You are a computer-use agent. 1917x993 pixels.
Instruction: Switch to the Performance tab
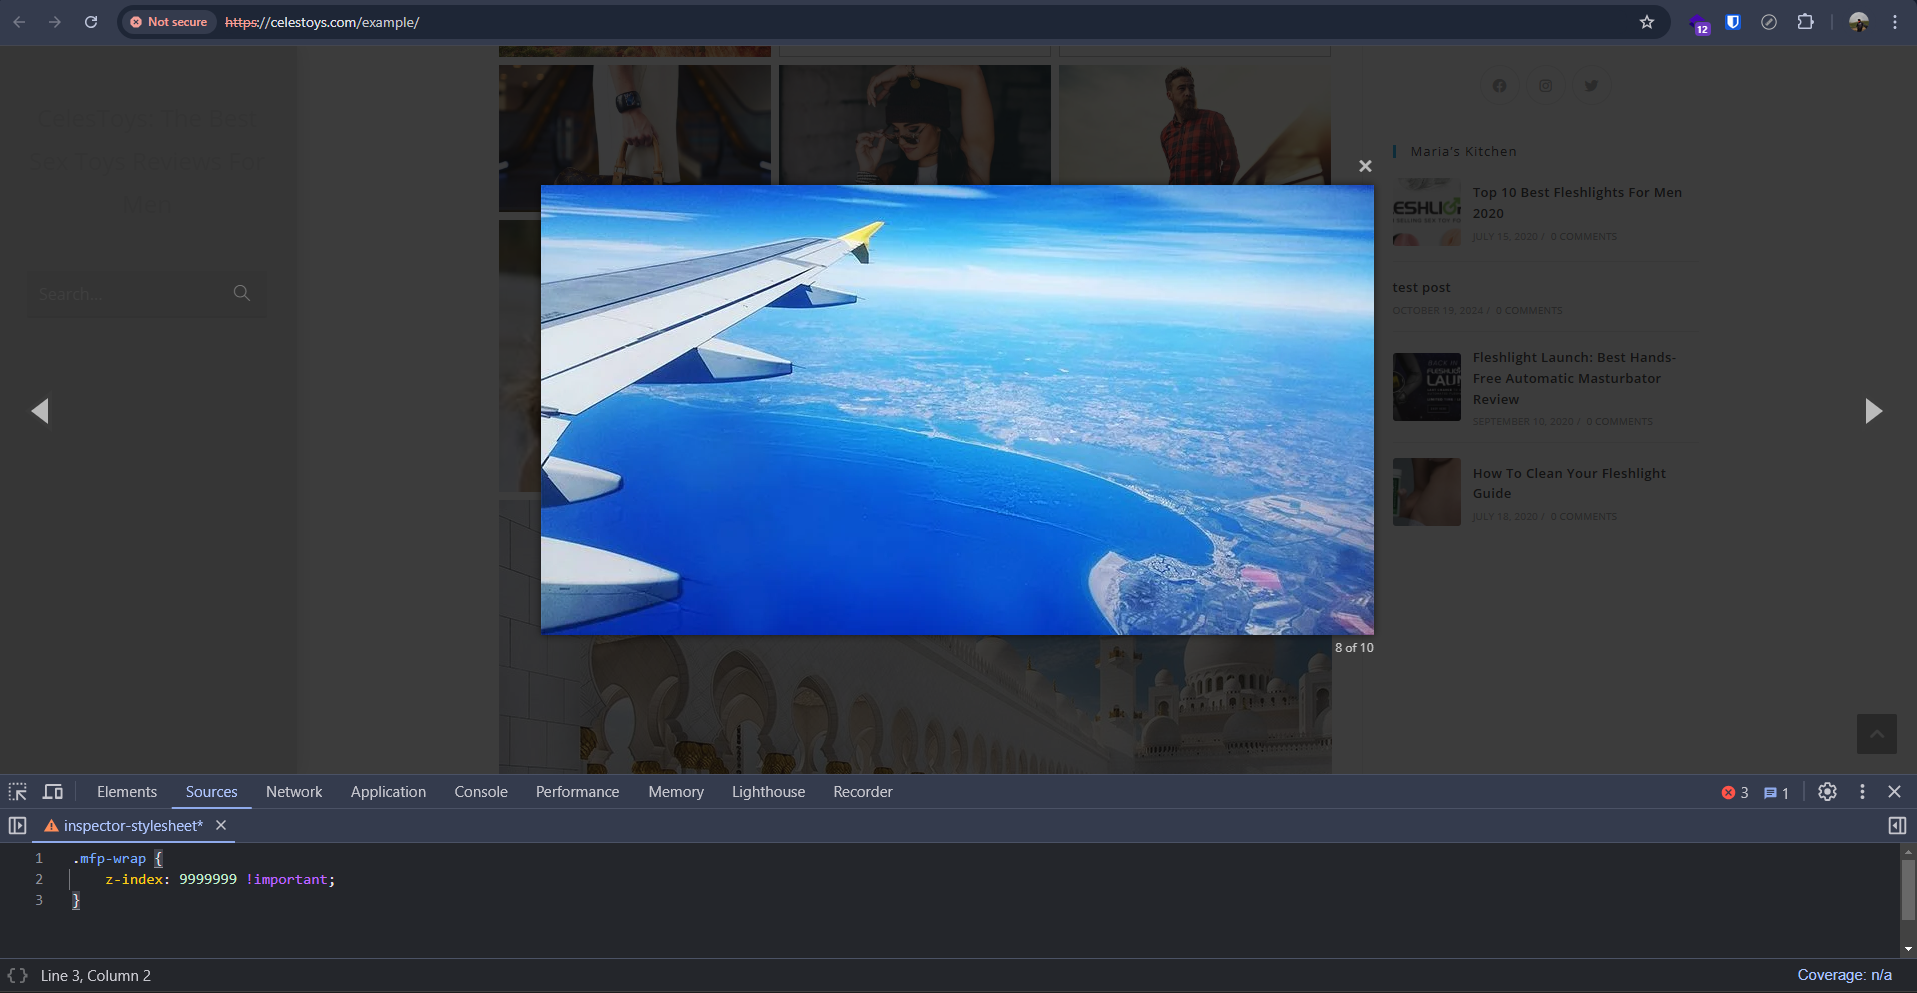[578, 792]
